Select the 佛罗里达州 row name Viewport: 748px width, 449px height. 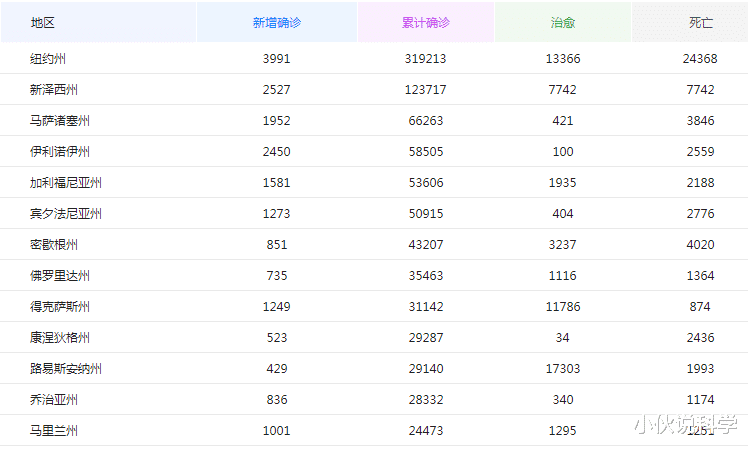click(x=60, y=276)
